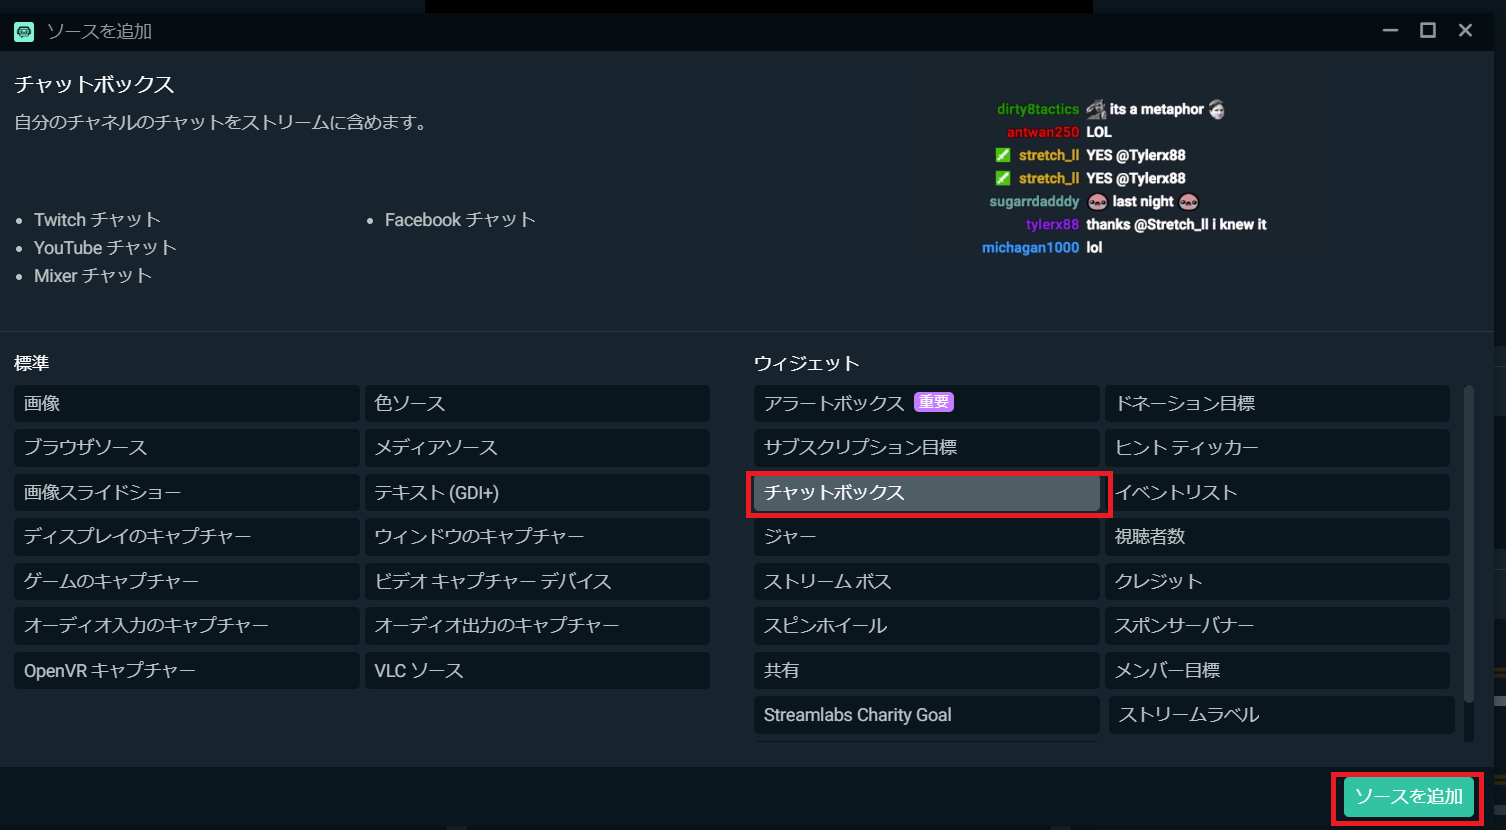Click the 重要 badge on アラートボックス
The width and height of the screenshot is (1506, 830).
pos(934,402)
